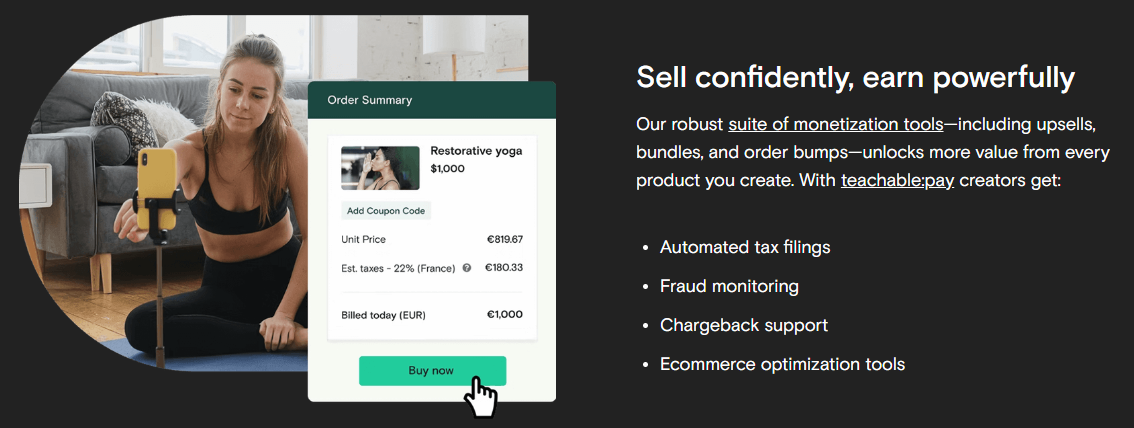Click the Order Summary header
1134x428 pixels.
coord(432,100)
